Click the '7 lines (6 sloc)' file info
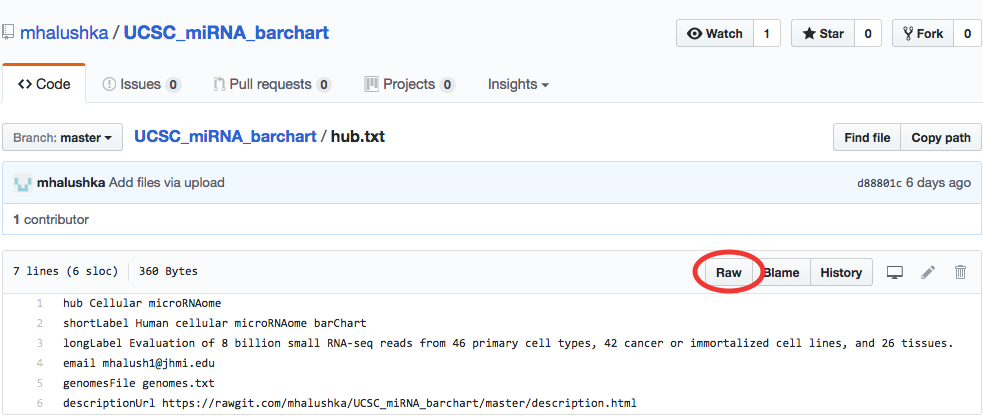 pyautogui.click(x=65, y=272)
